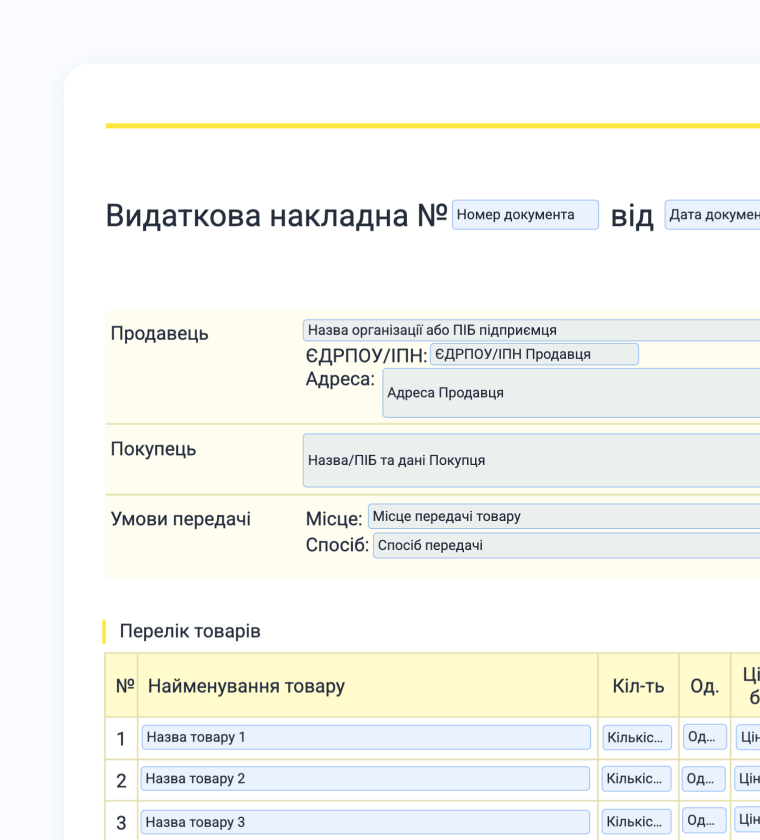Click the 'Місце:' label

pos(334,519)
